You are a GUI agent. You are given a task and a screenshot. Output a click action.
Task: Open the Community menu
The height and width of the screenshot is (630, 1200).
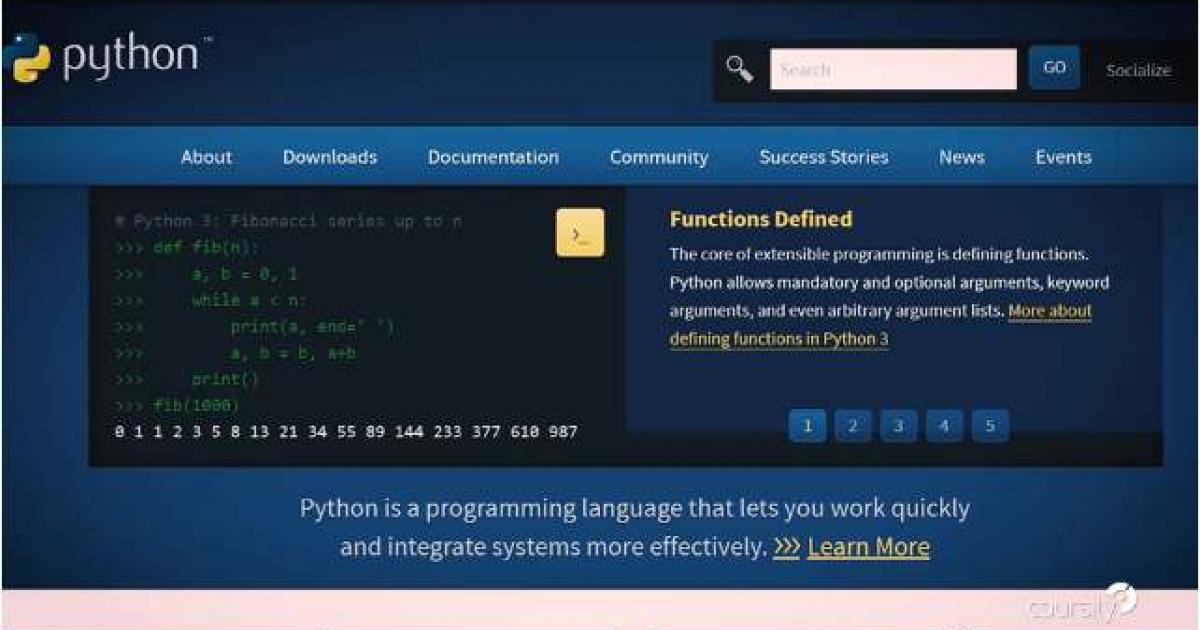659,157
